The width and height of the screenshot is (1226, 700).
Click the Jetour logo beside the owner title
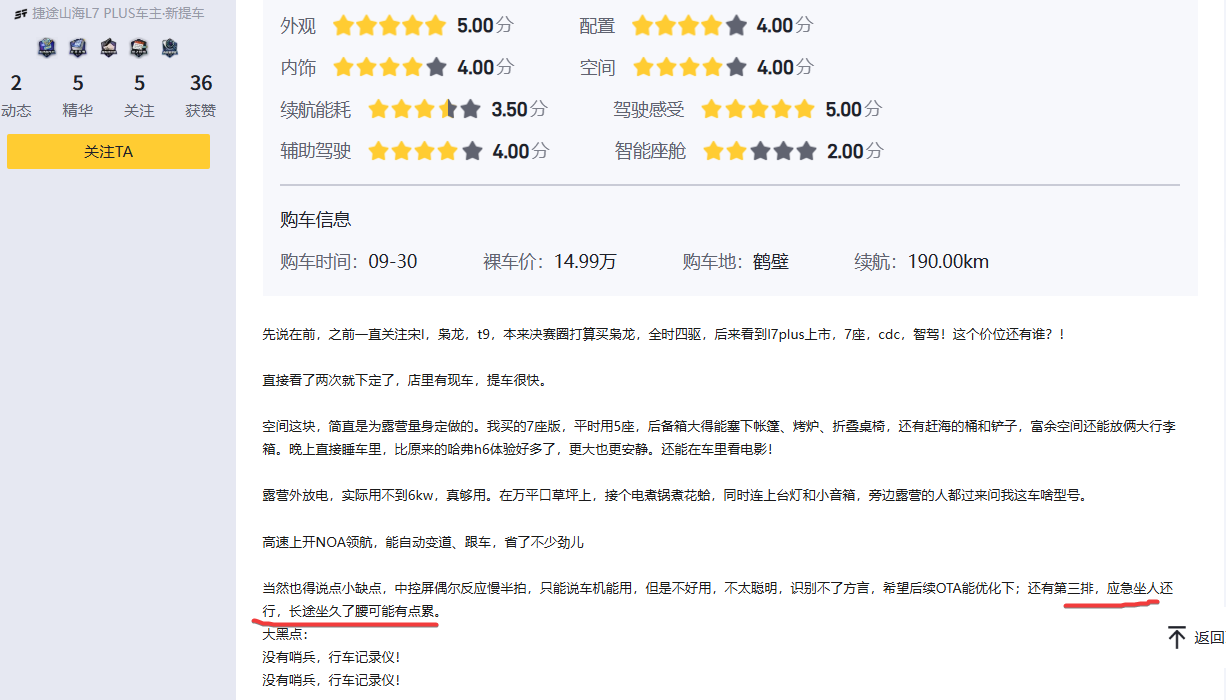(21, 14)
